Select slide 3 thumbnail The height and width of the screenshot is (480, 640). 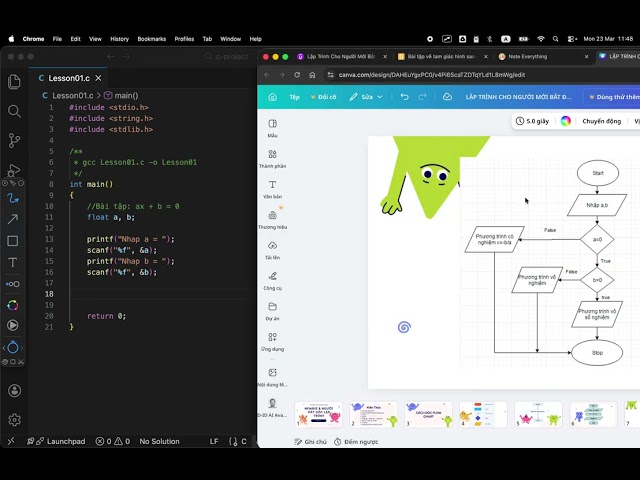click(x=428, y=414)
